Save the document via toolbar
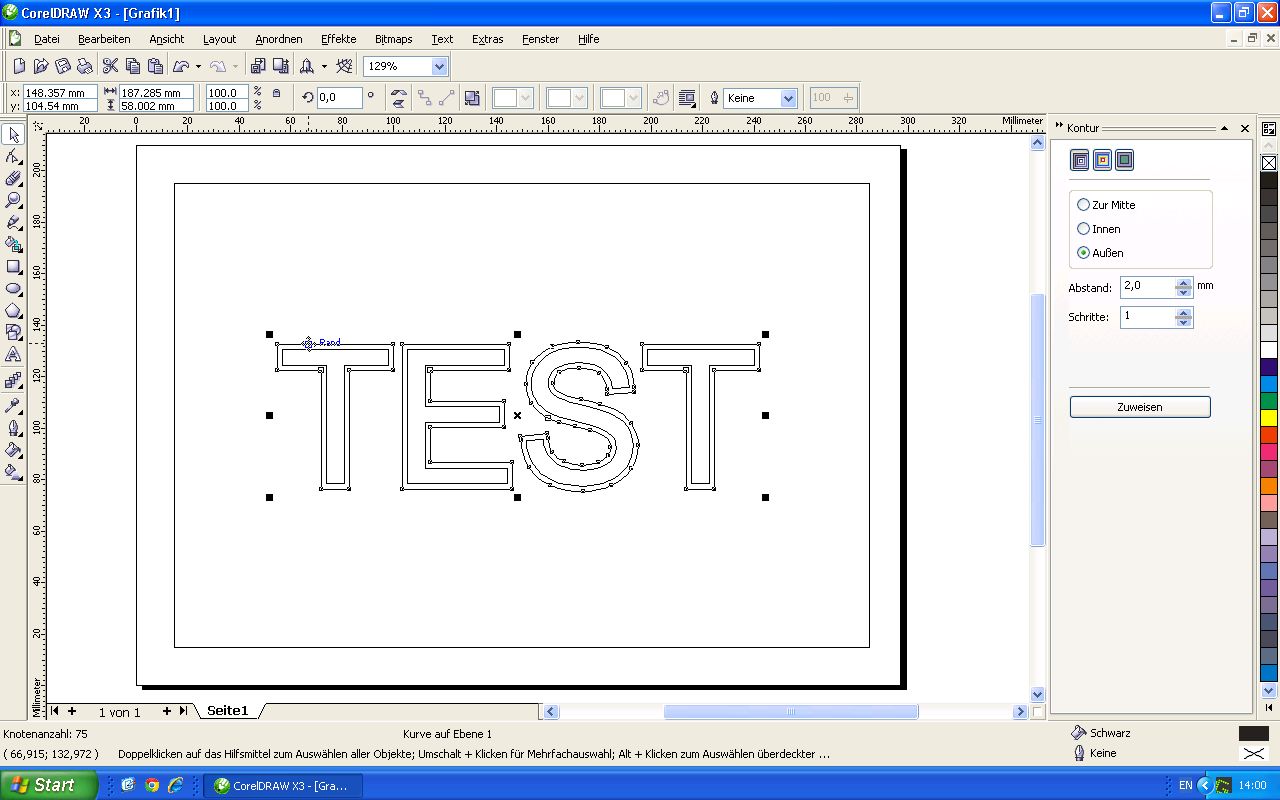1280x800 pixels. 63,66
